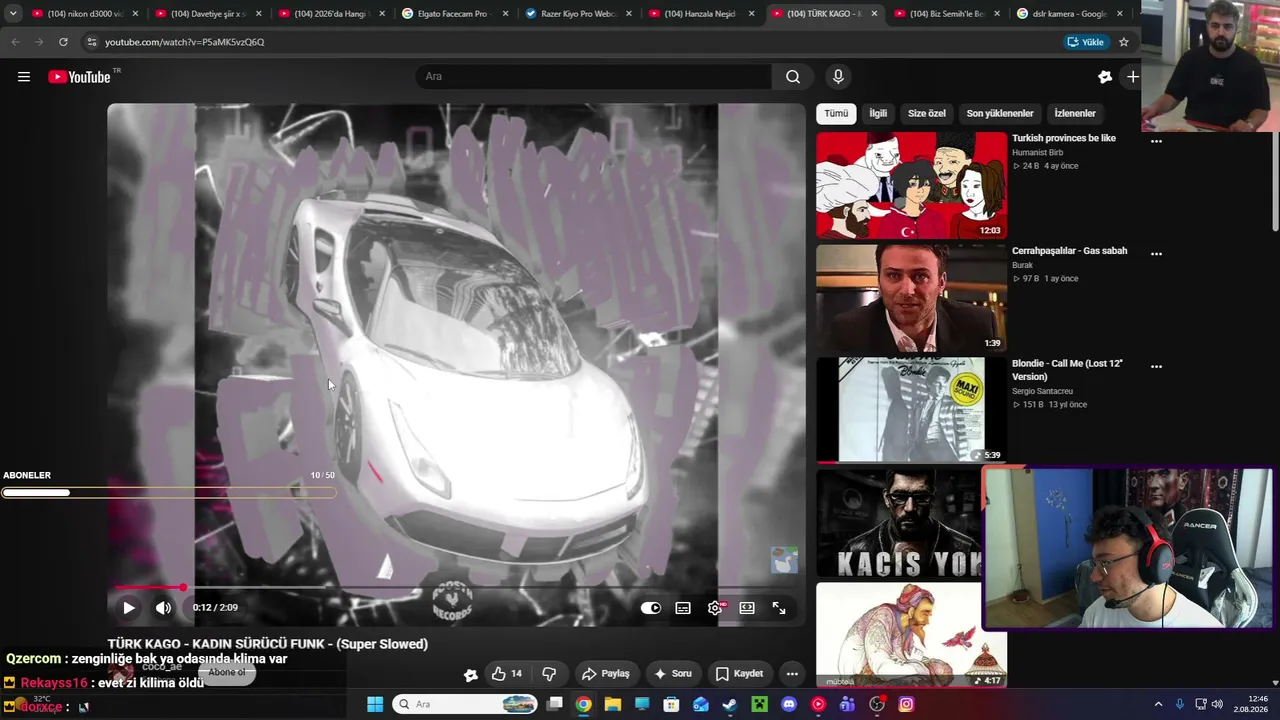Image resolution: width=1280 pixels, height=720 pixels.
Task: Click the Chrome address bar URL
Action: tap(184, 42)
